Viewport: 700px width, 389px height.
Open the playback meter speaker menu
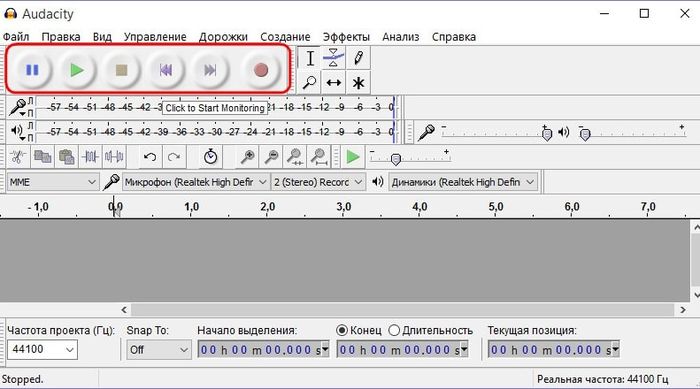(x=17, y=131)
